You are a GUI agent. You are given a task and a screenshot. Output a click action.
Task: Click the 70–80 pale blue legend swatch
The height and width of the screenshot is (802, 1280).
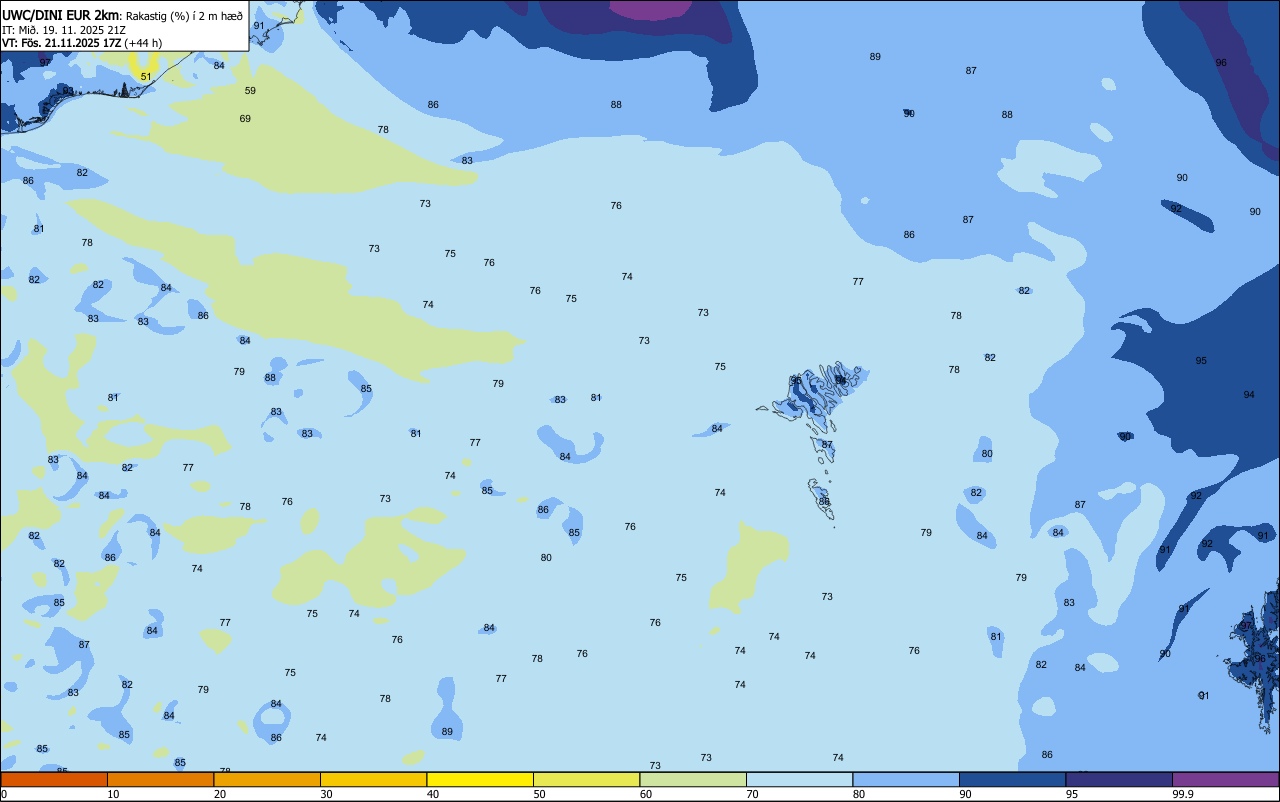point(799,779)
